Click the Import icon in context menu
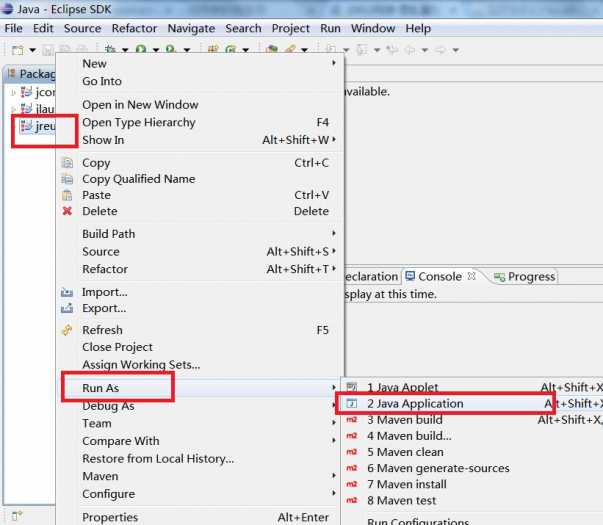This screenshot has width=603, height=525. coord(67,292)
